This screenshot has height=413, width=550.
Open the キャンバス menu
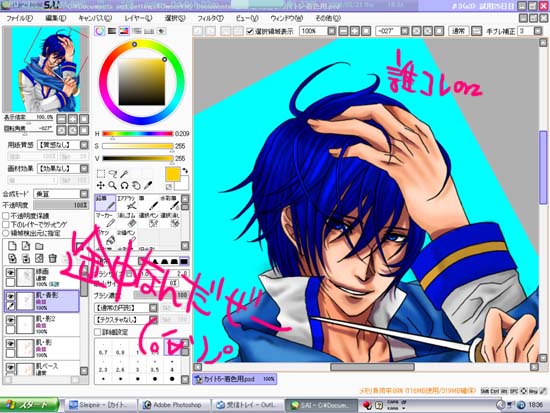tap(95, 18)
